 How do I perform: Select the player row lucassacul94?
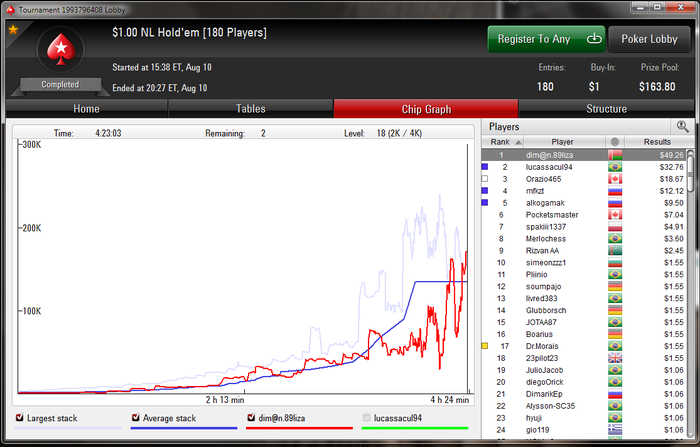click(583, 167)
